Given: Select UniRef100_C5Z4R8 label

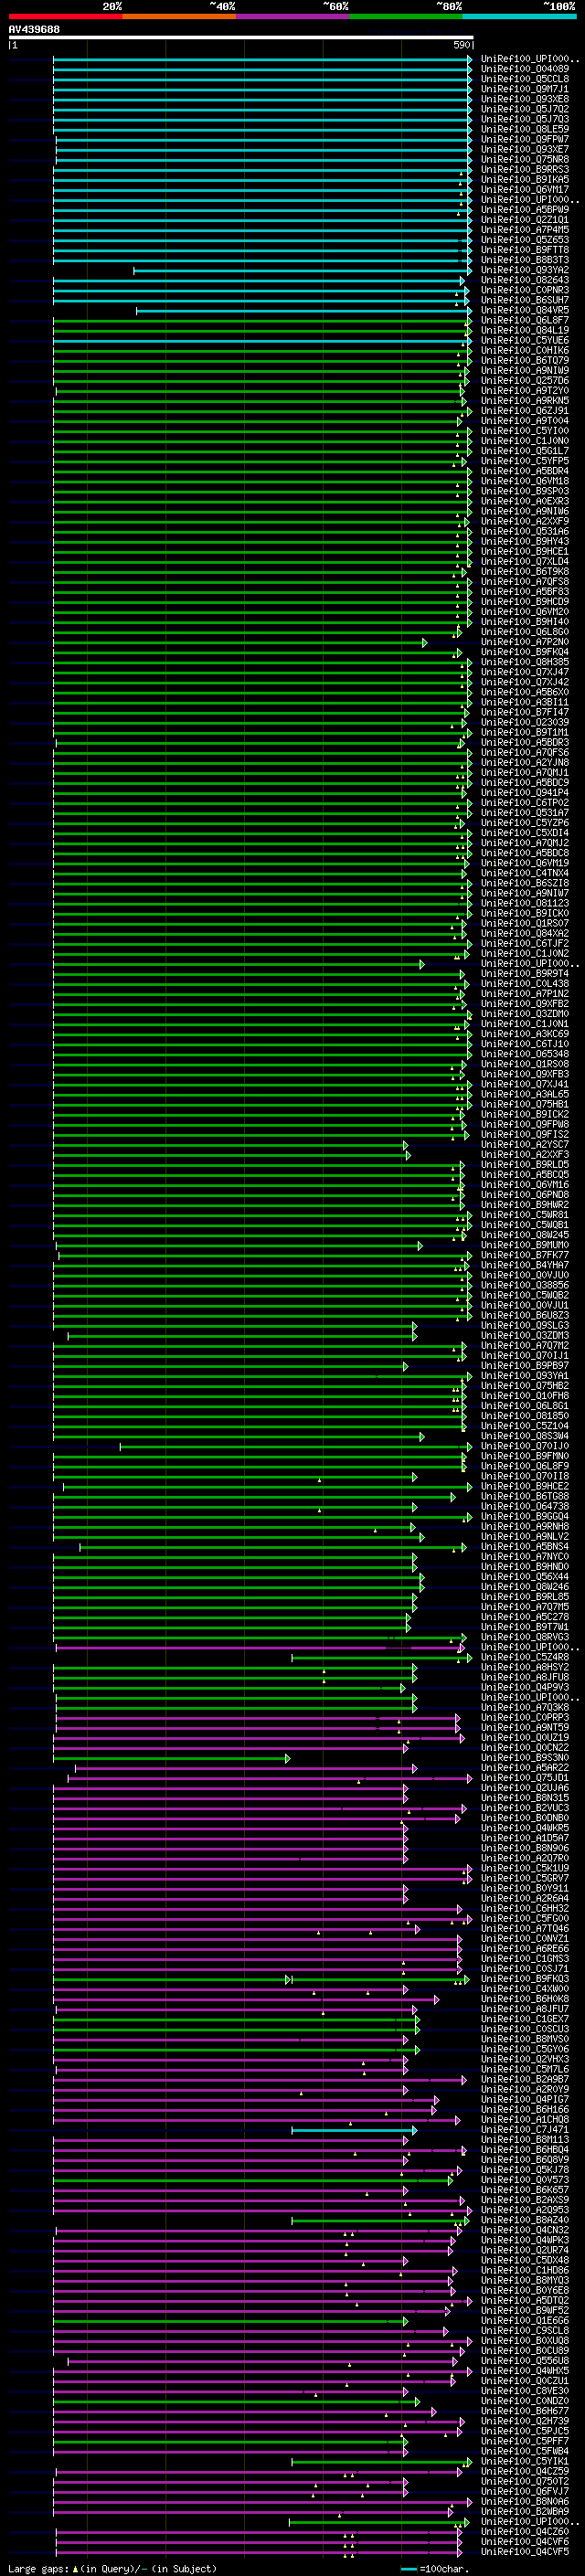Looking at the screenshot, I should [x=525, y=1657].
